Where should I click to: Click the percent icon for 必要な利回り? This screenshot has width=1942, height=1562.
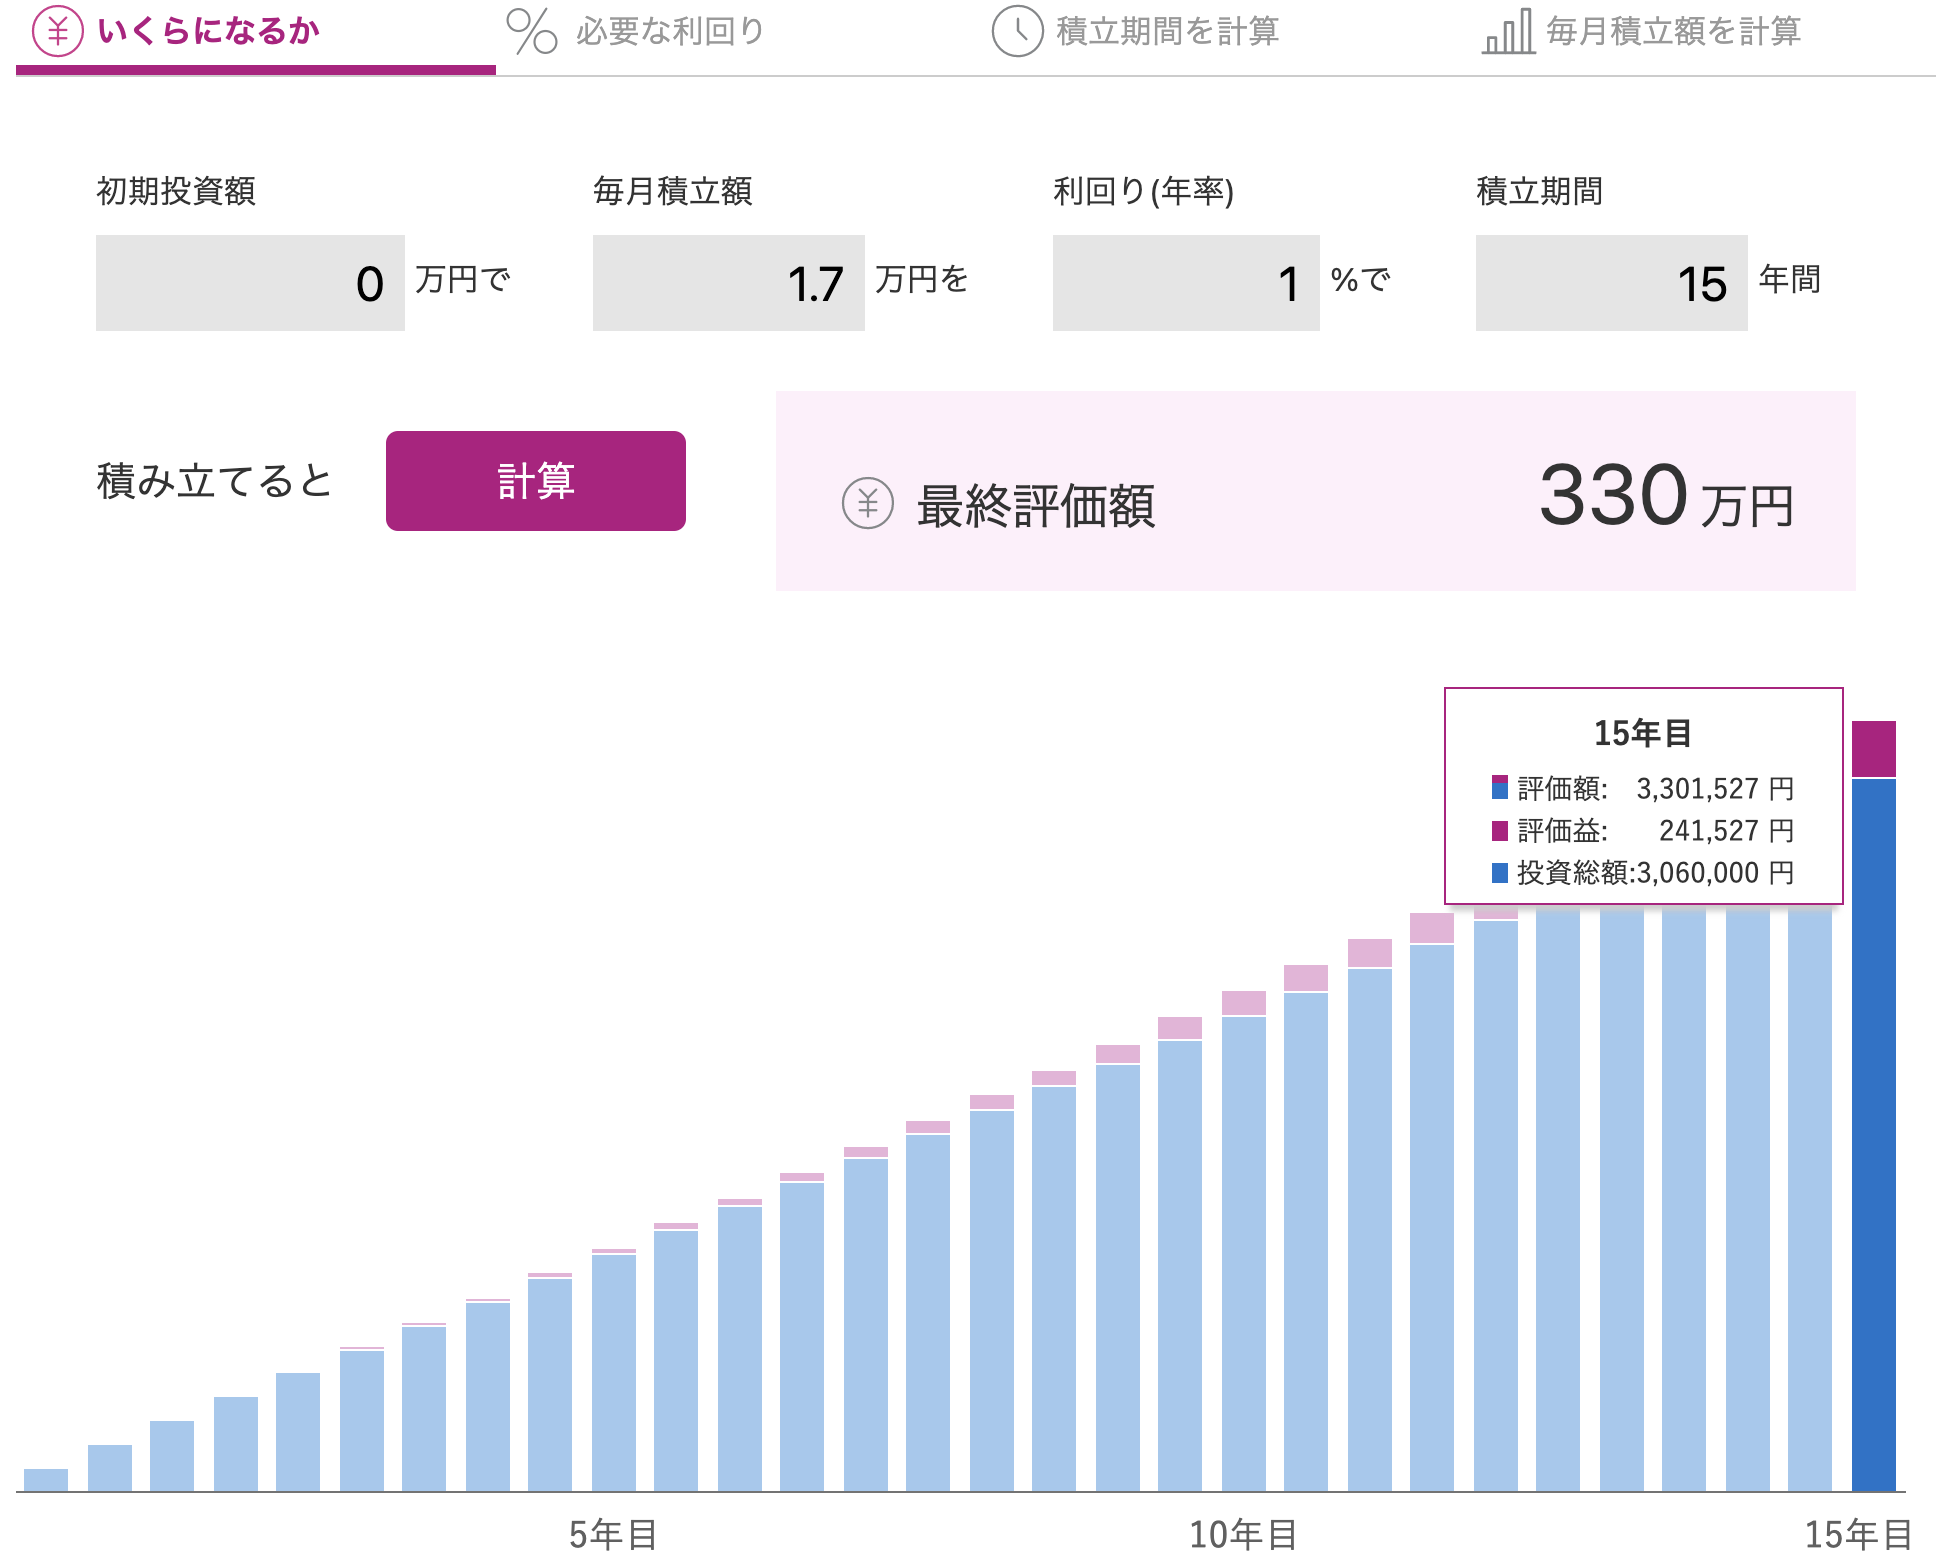pyautogui.click(x=531, y=31)
